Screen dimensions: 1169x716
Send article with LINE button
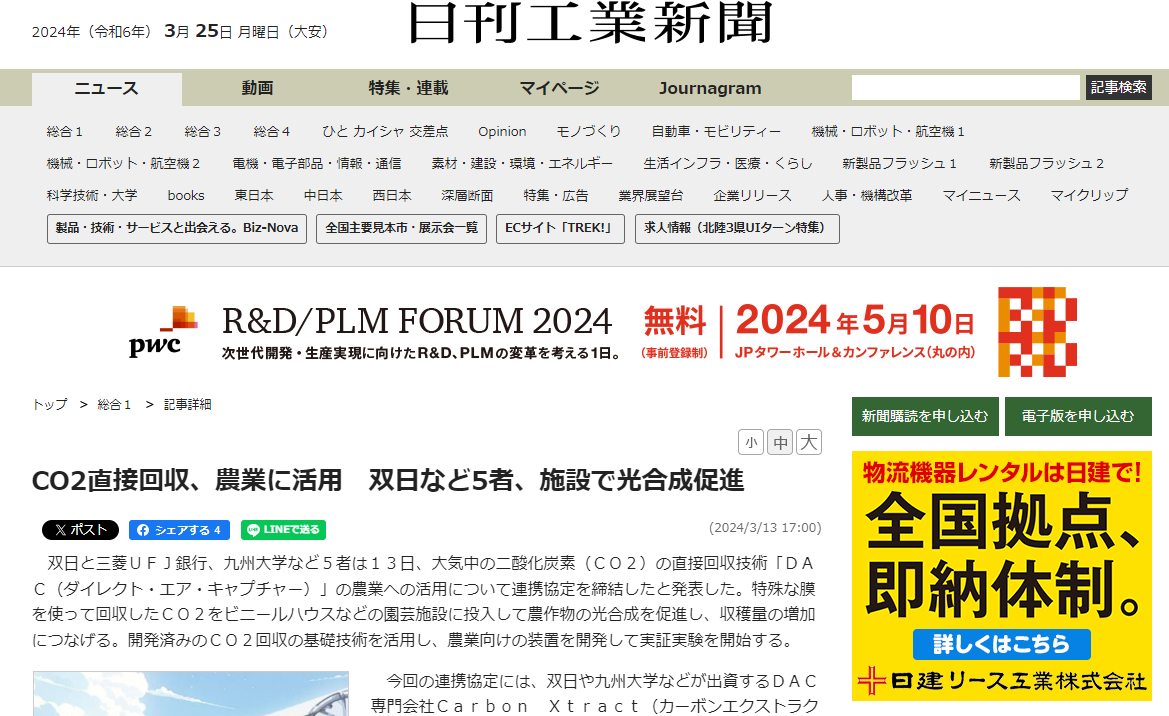(x=283, y=530)
